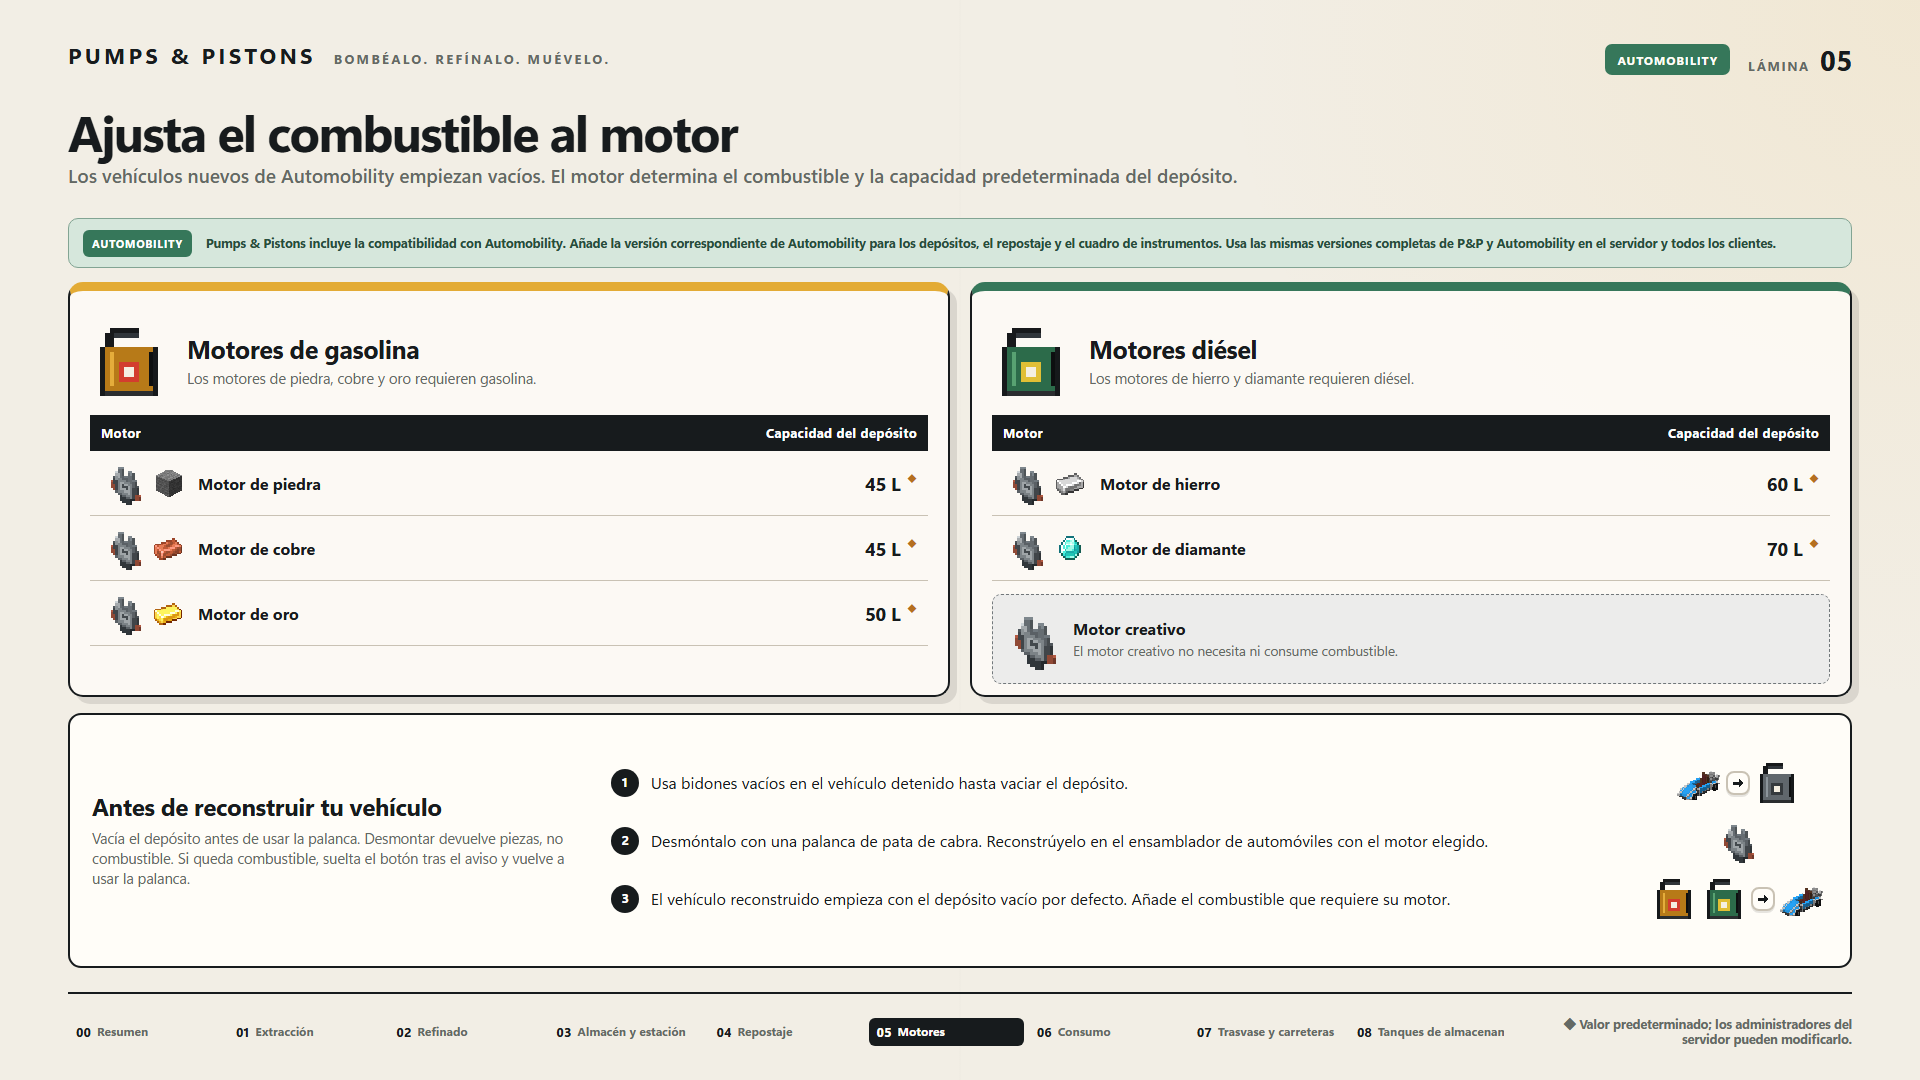
Task: Click the green diesel jerrycan icon
Action: pyautogui.click(x=1031, y=362)
